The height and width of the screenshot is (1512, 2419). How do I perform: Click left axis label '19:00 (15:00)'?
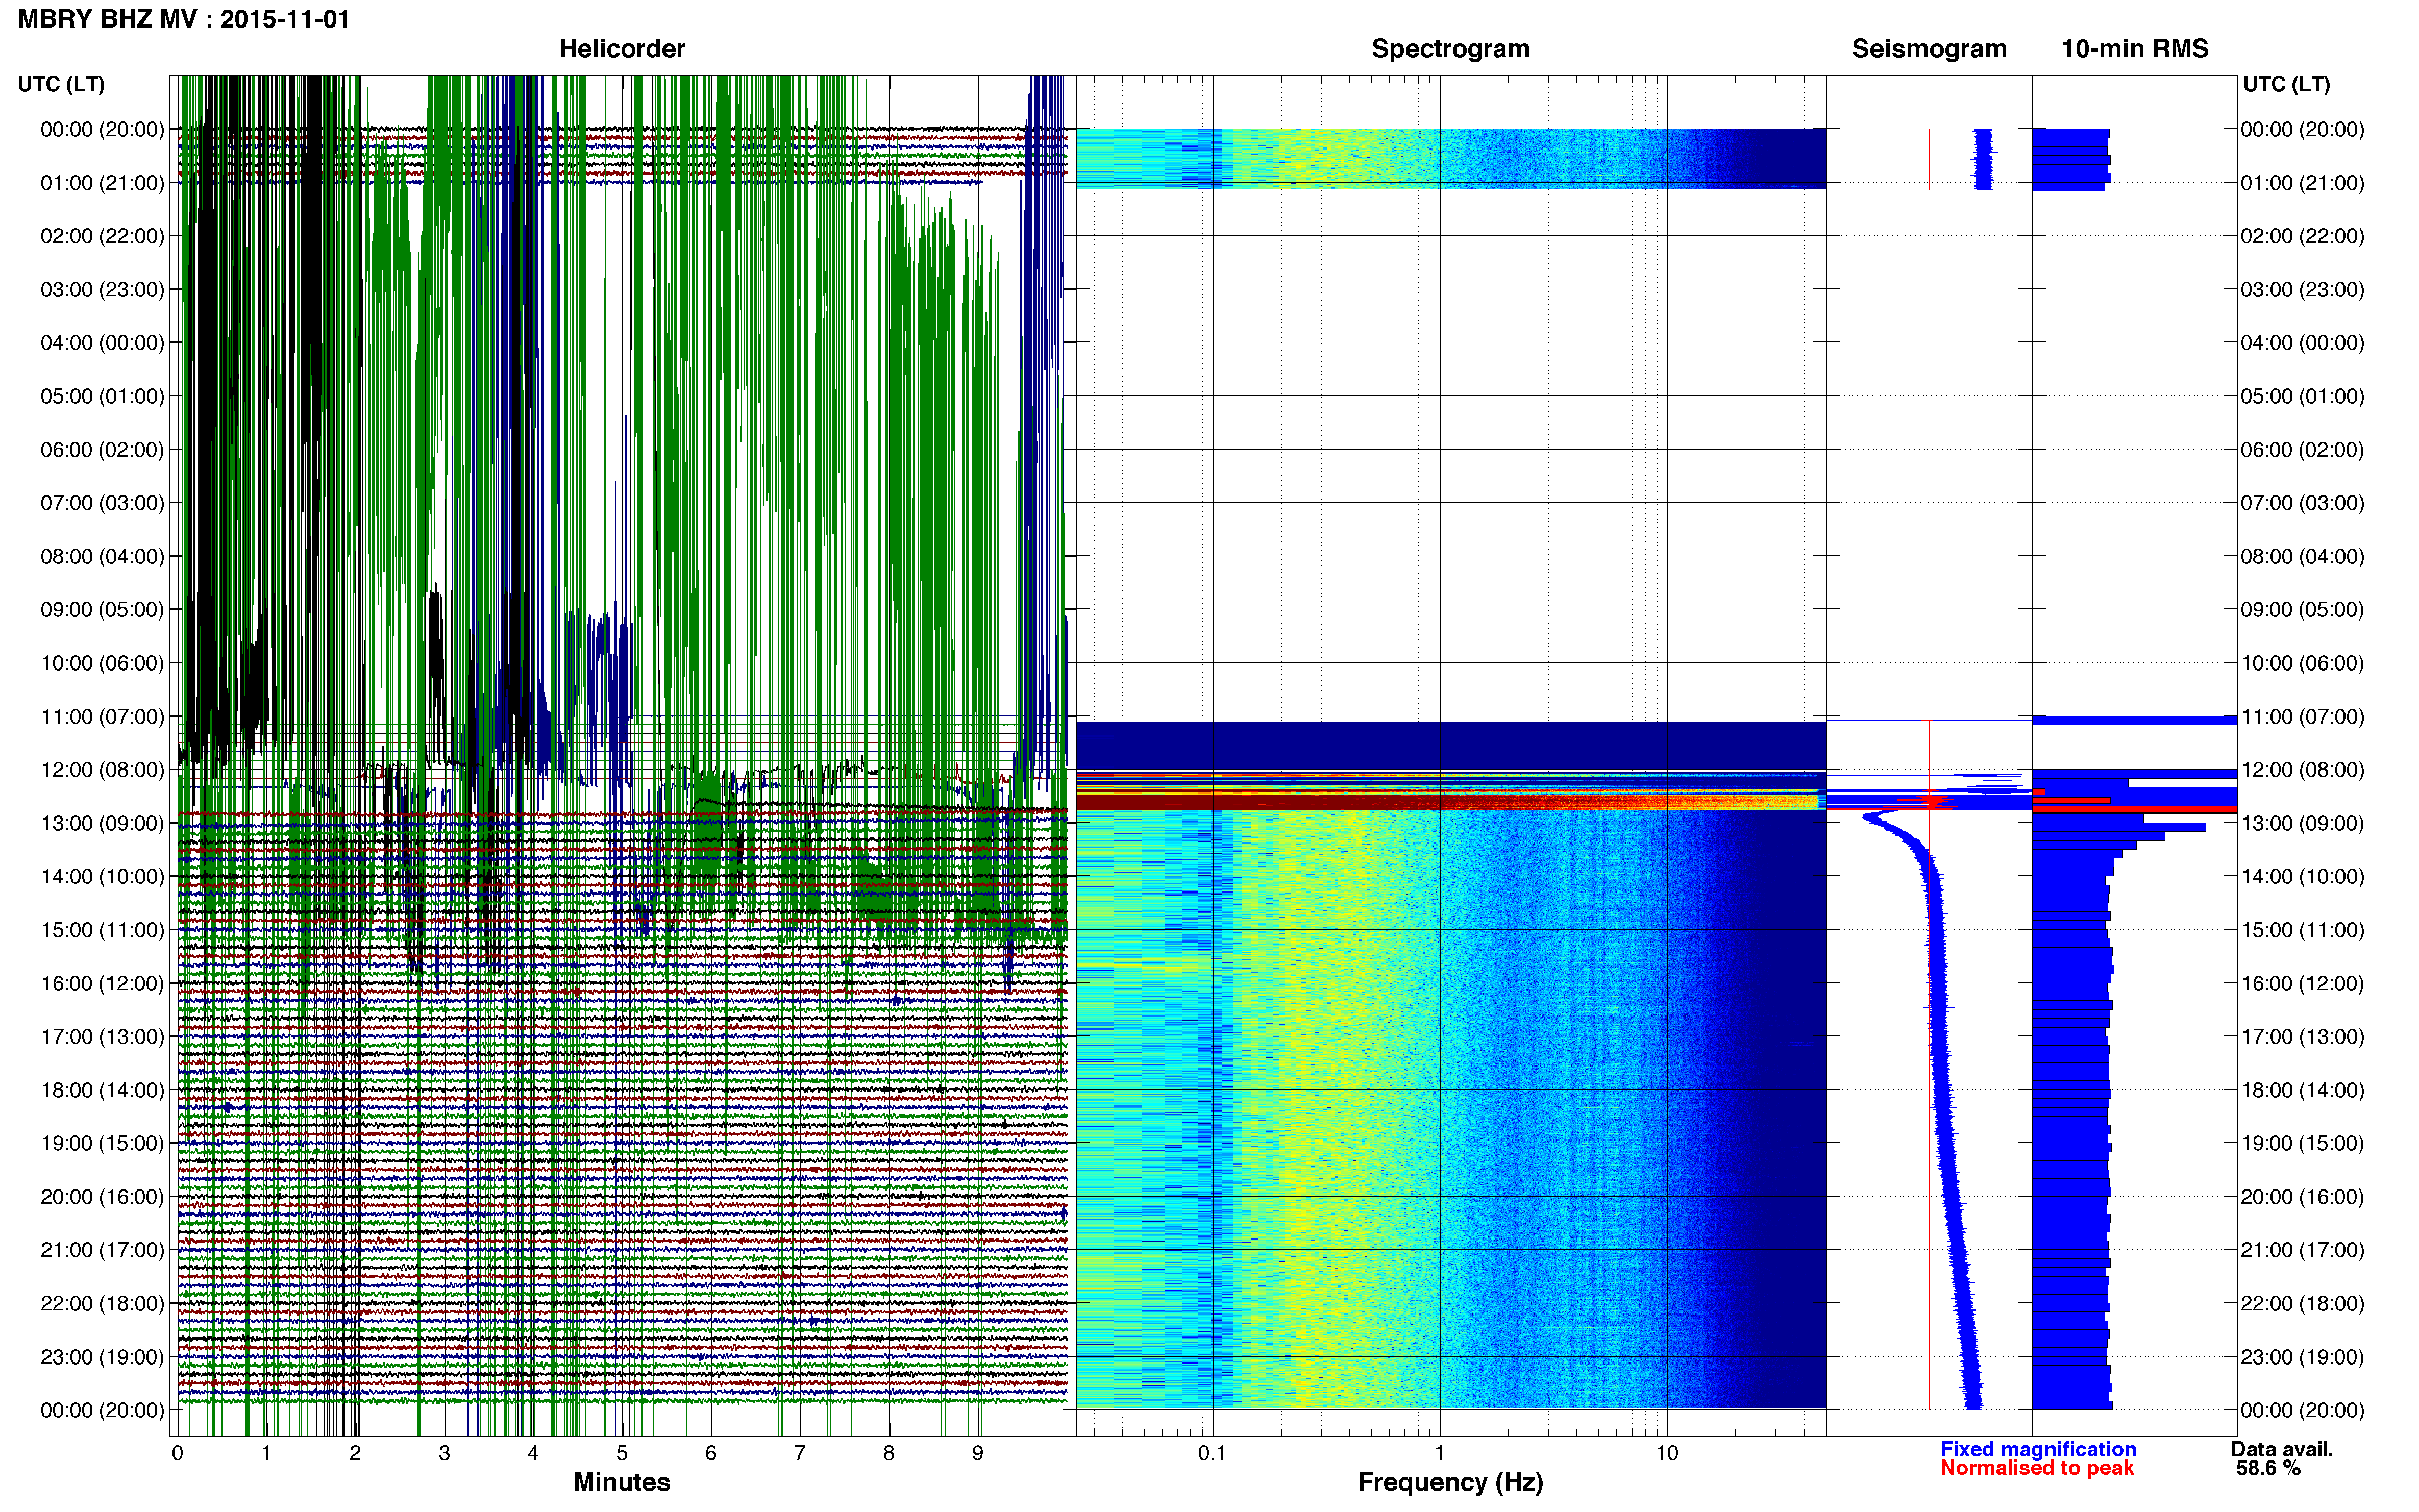(x=102, y=1144)
